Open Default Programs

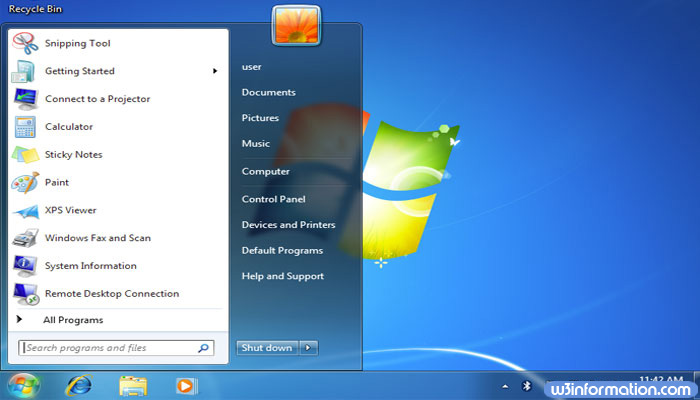(x=282, y=250)
